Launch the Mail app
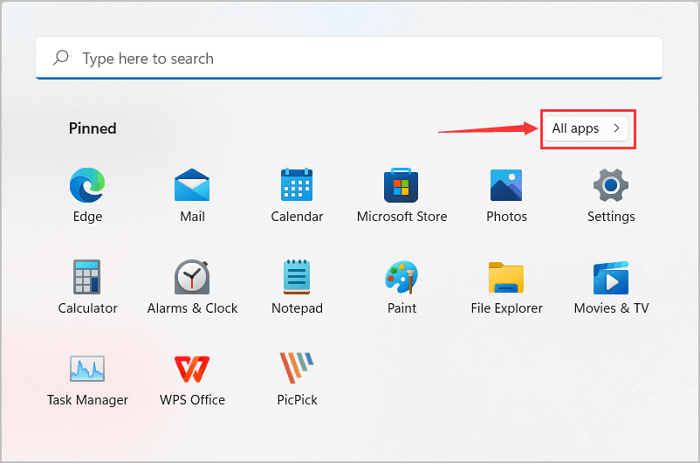 (192, 186)
